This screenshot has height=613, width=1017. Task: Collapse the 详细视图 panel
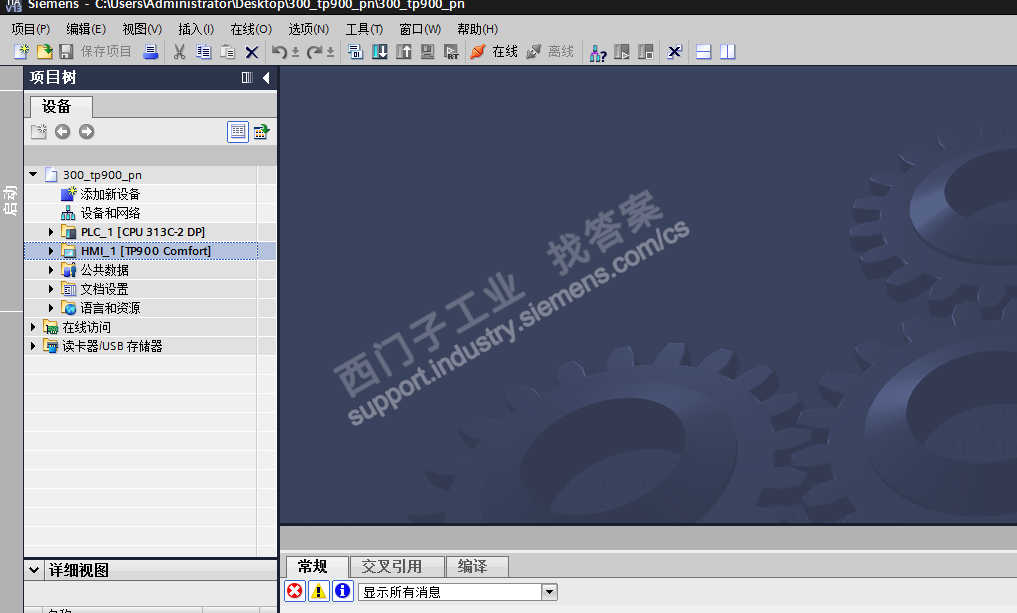pos(34,570)
